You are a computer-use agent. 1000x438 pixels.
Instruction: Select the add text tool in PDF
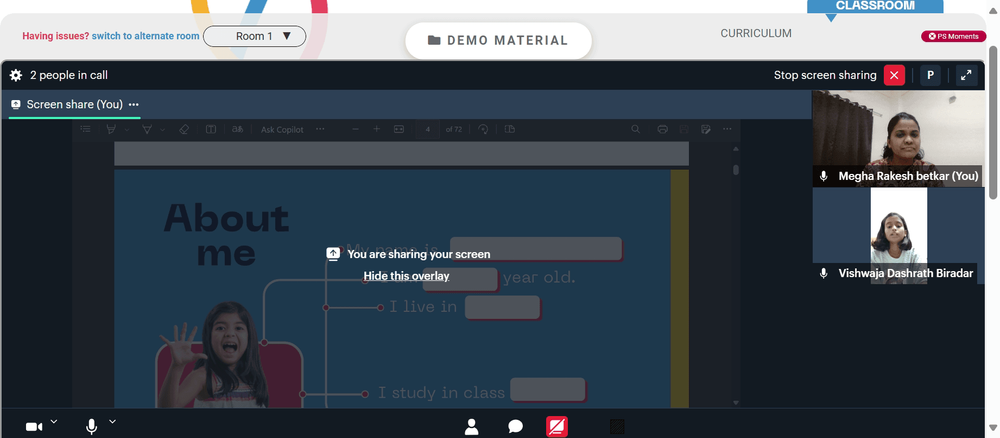click(210, 129)
